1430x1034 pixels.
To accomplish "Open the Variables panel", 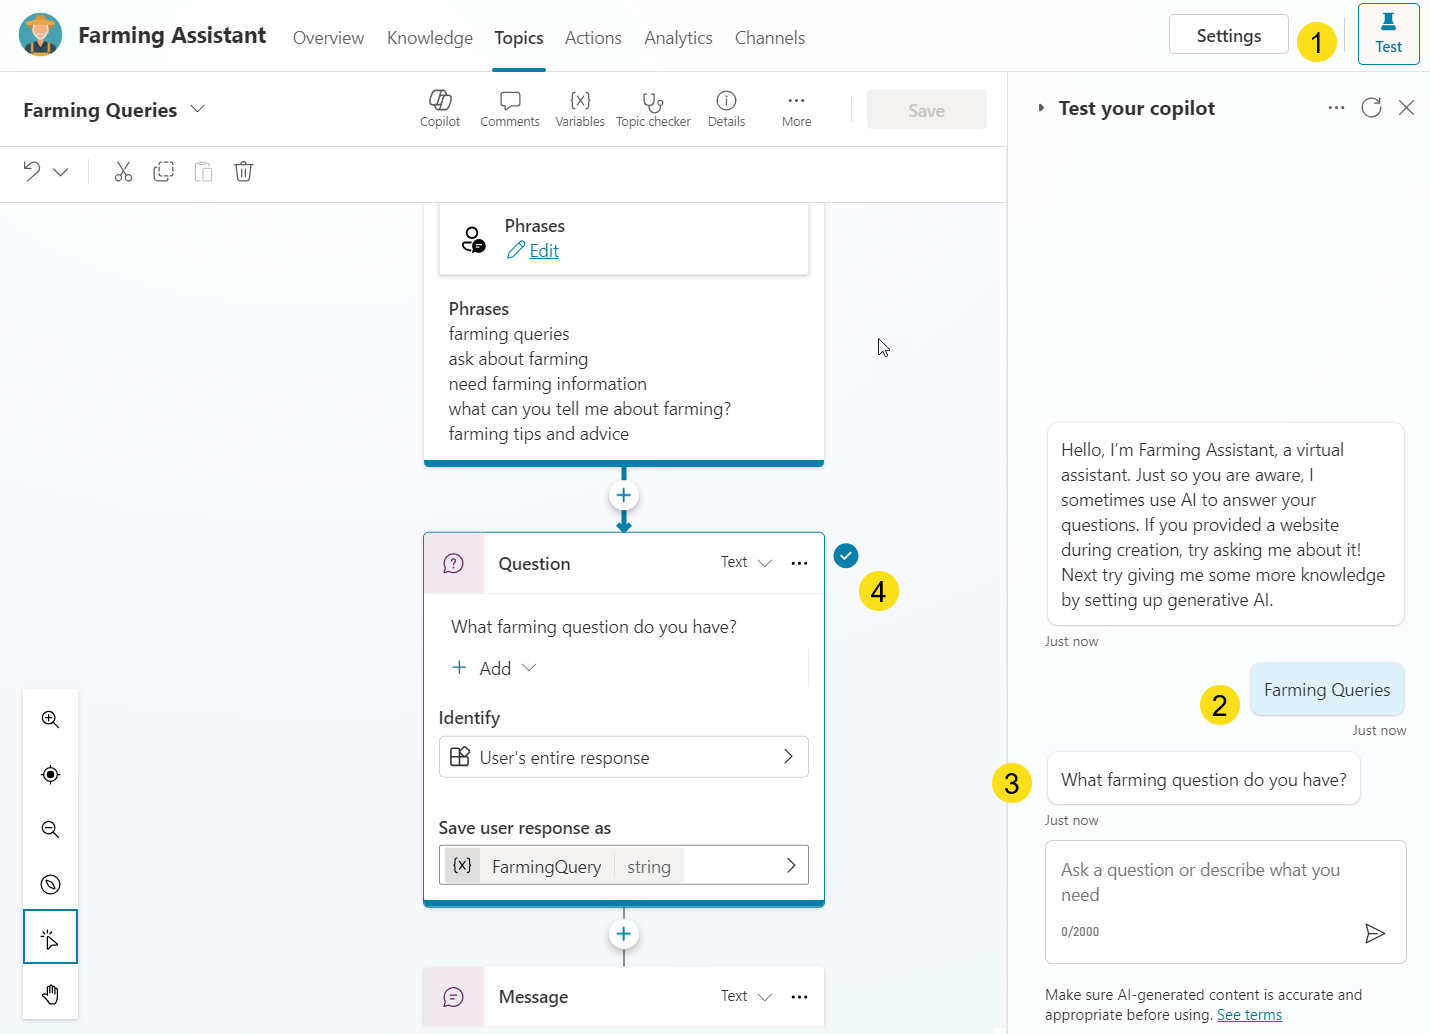I will point(580,108).
